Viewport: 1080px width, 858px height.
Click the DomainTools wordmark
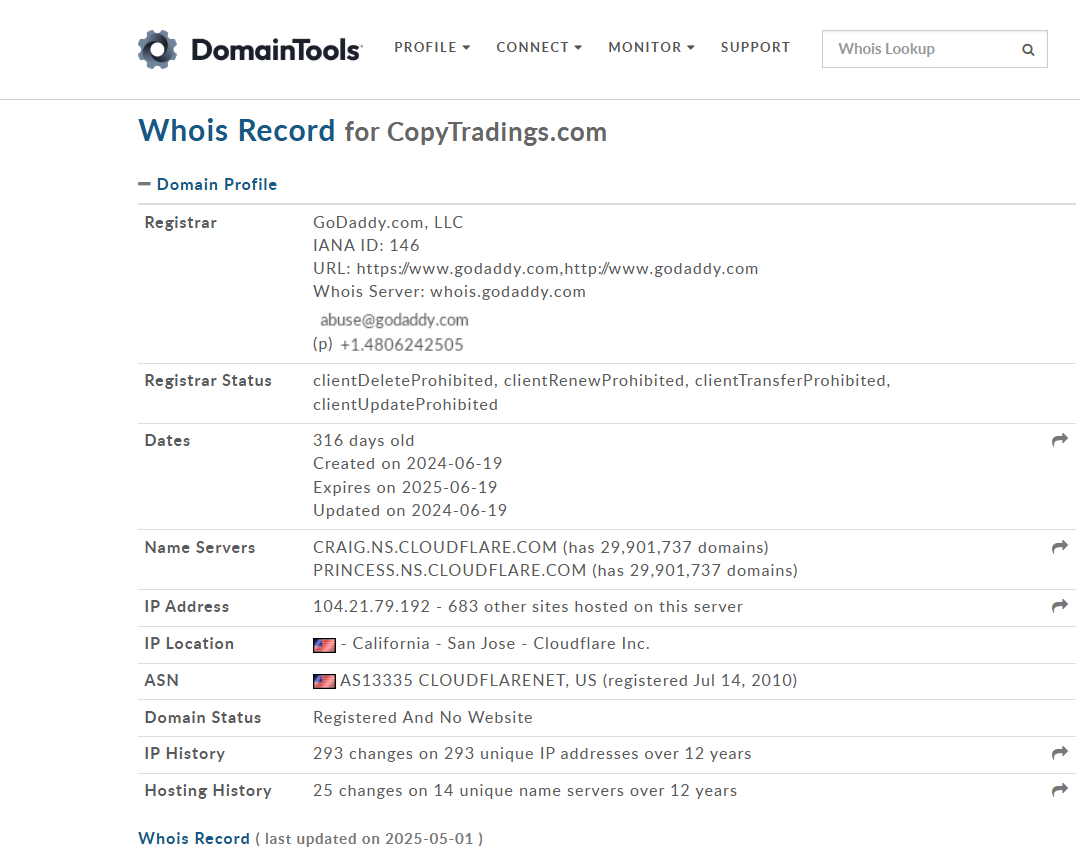276,50
